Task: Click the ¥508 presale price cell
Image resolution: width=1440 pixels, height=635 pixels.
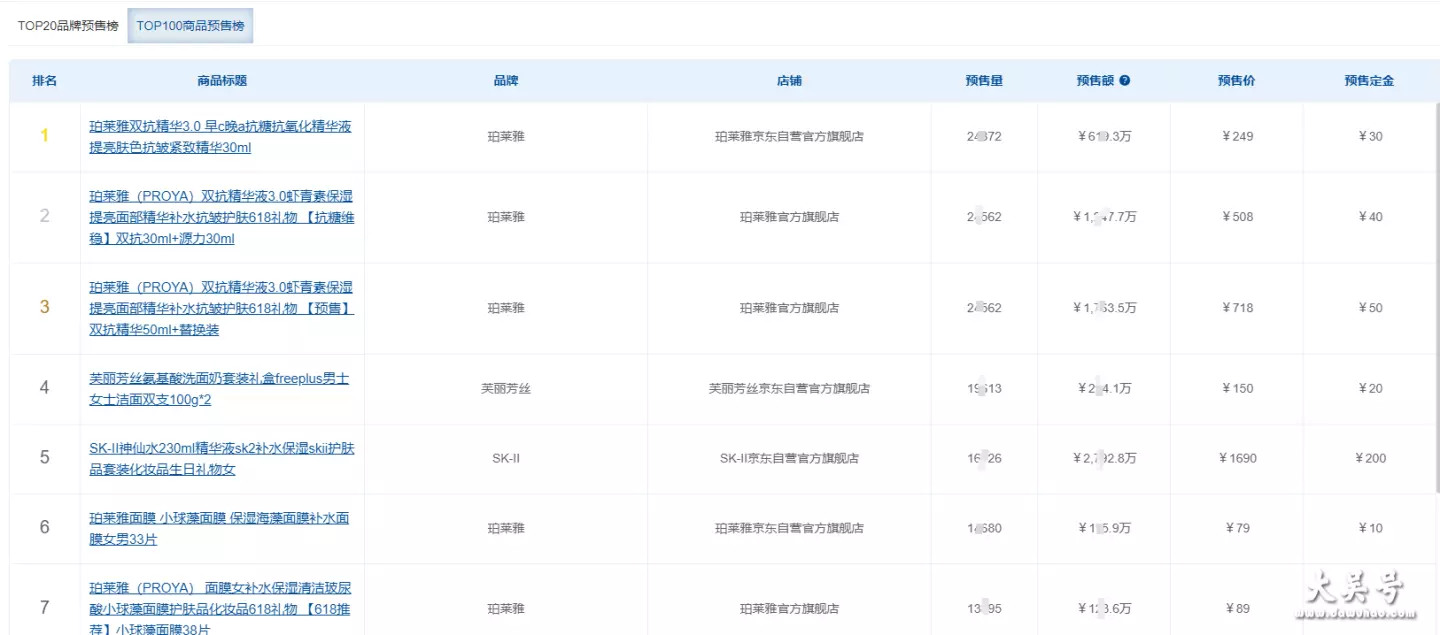Action: 1237,217
